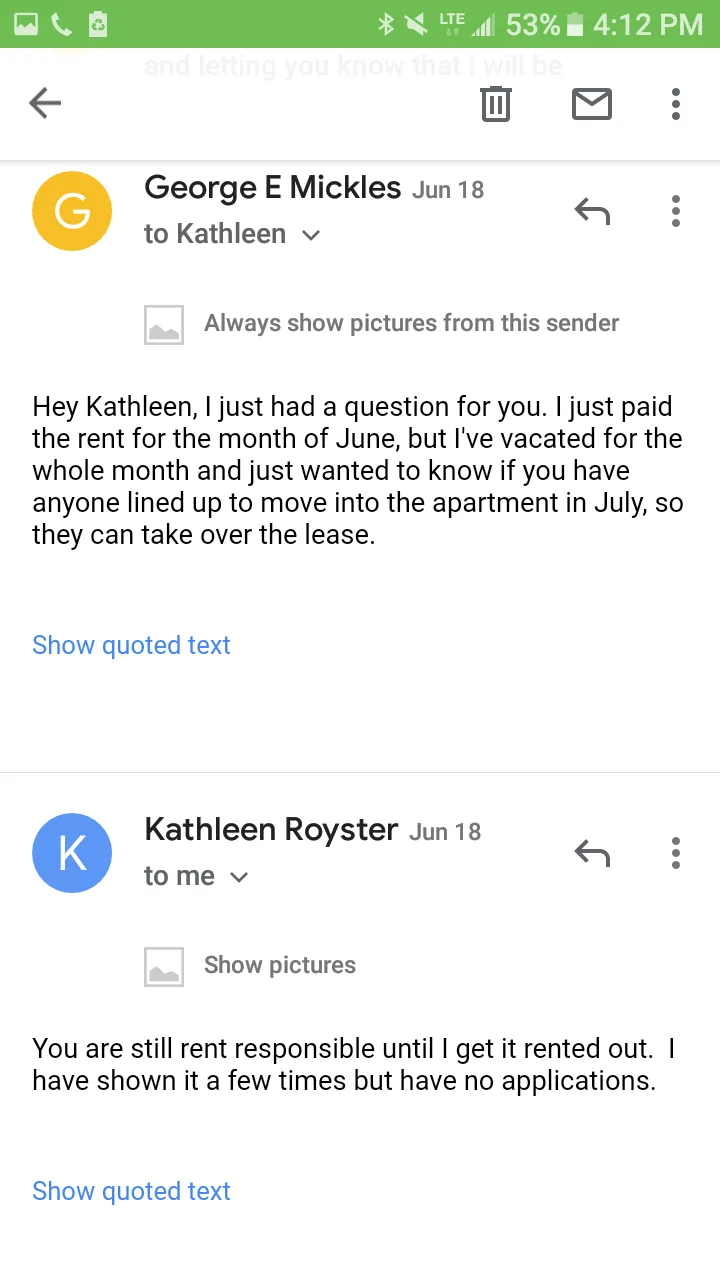
Task: Expand recipient details next to "to me"
Action: point(239,877)
